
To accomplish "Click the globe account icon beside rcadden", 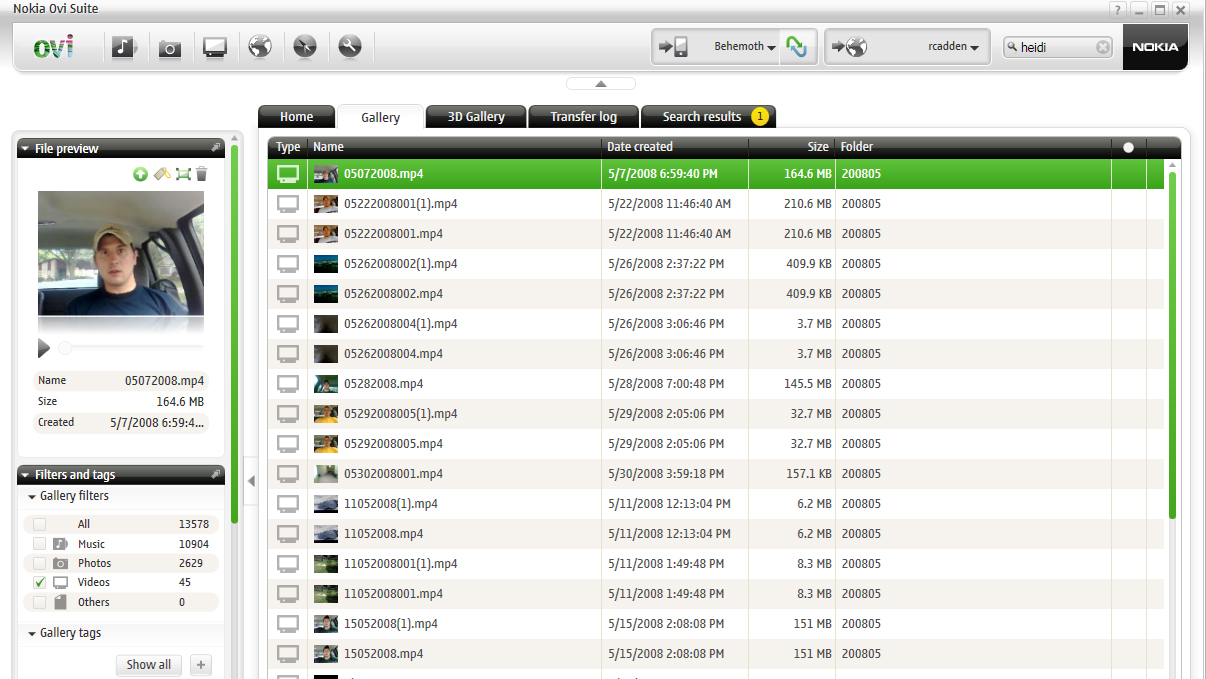I will coord(850,47).
